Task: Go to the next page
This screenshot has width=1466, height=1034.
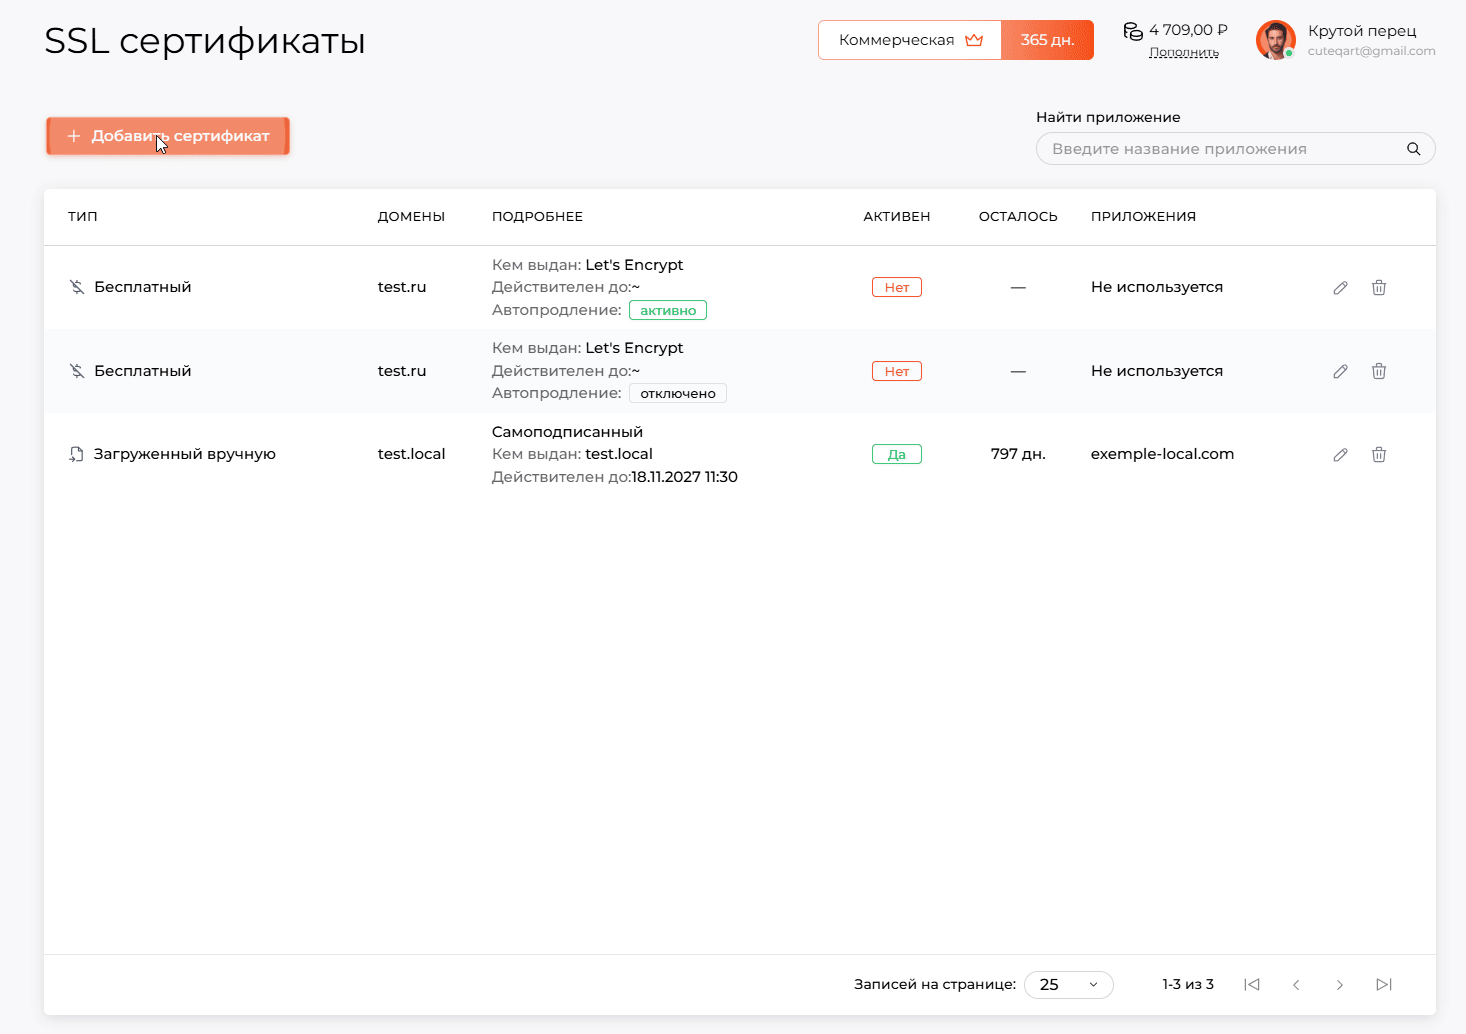Action: tap(1340, 985)
